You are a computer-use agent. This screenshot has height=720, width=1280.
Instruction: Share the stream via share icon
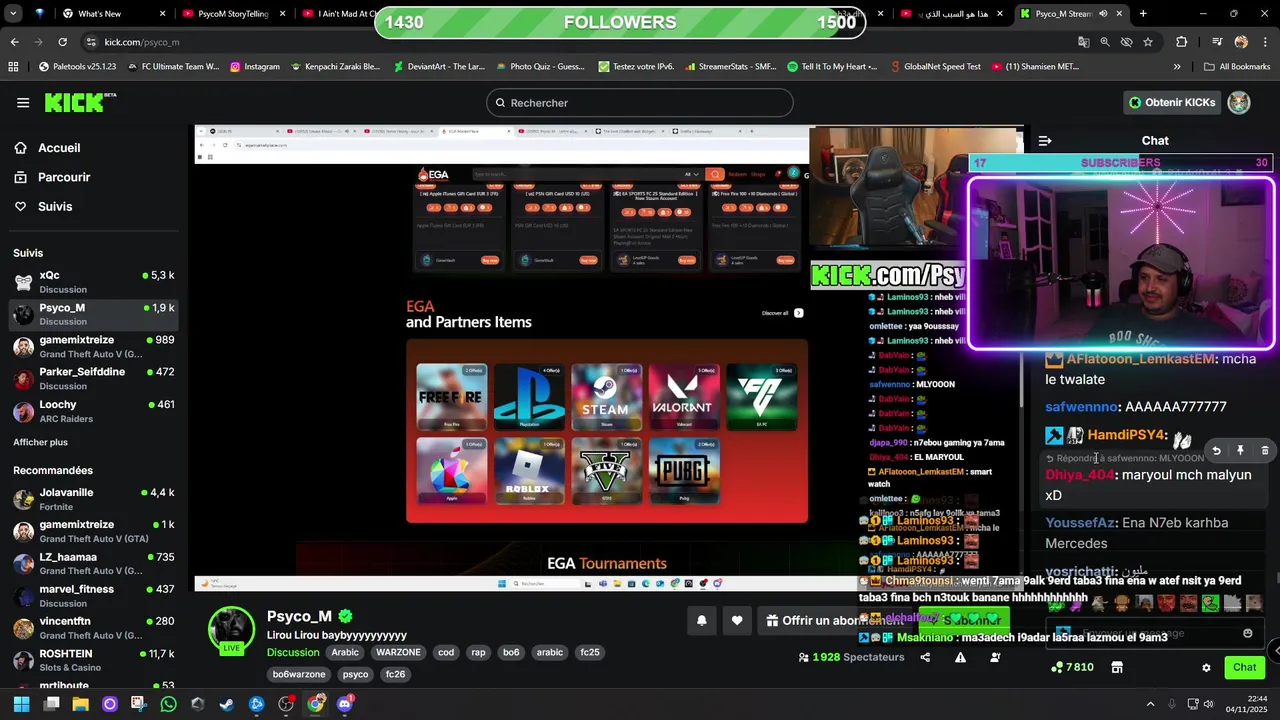[925, 657]
